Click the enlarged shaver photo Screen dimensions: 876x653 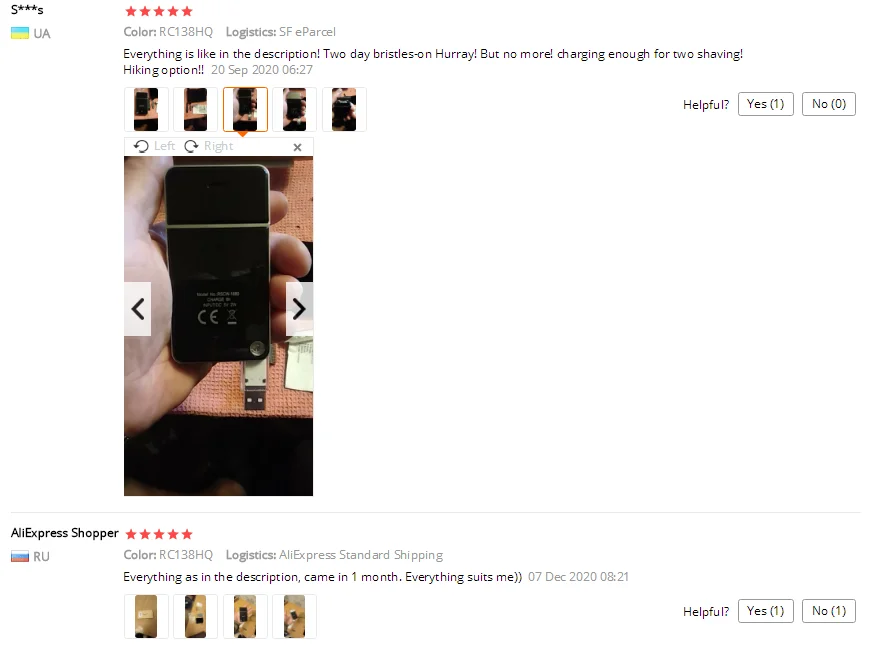point(218,326)
